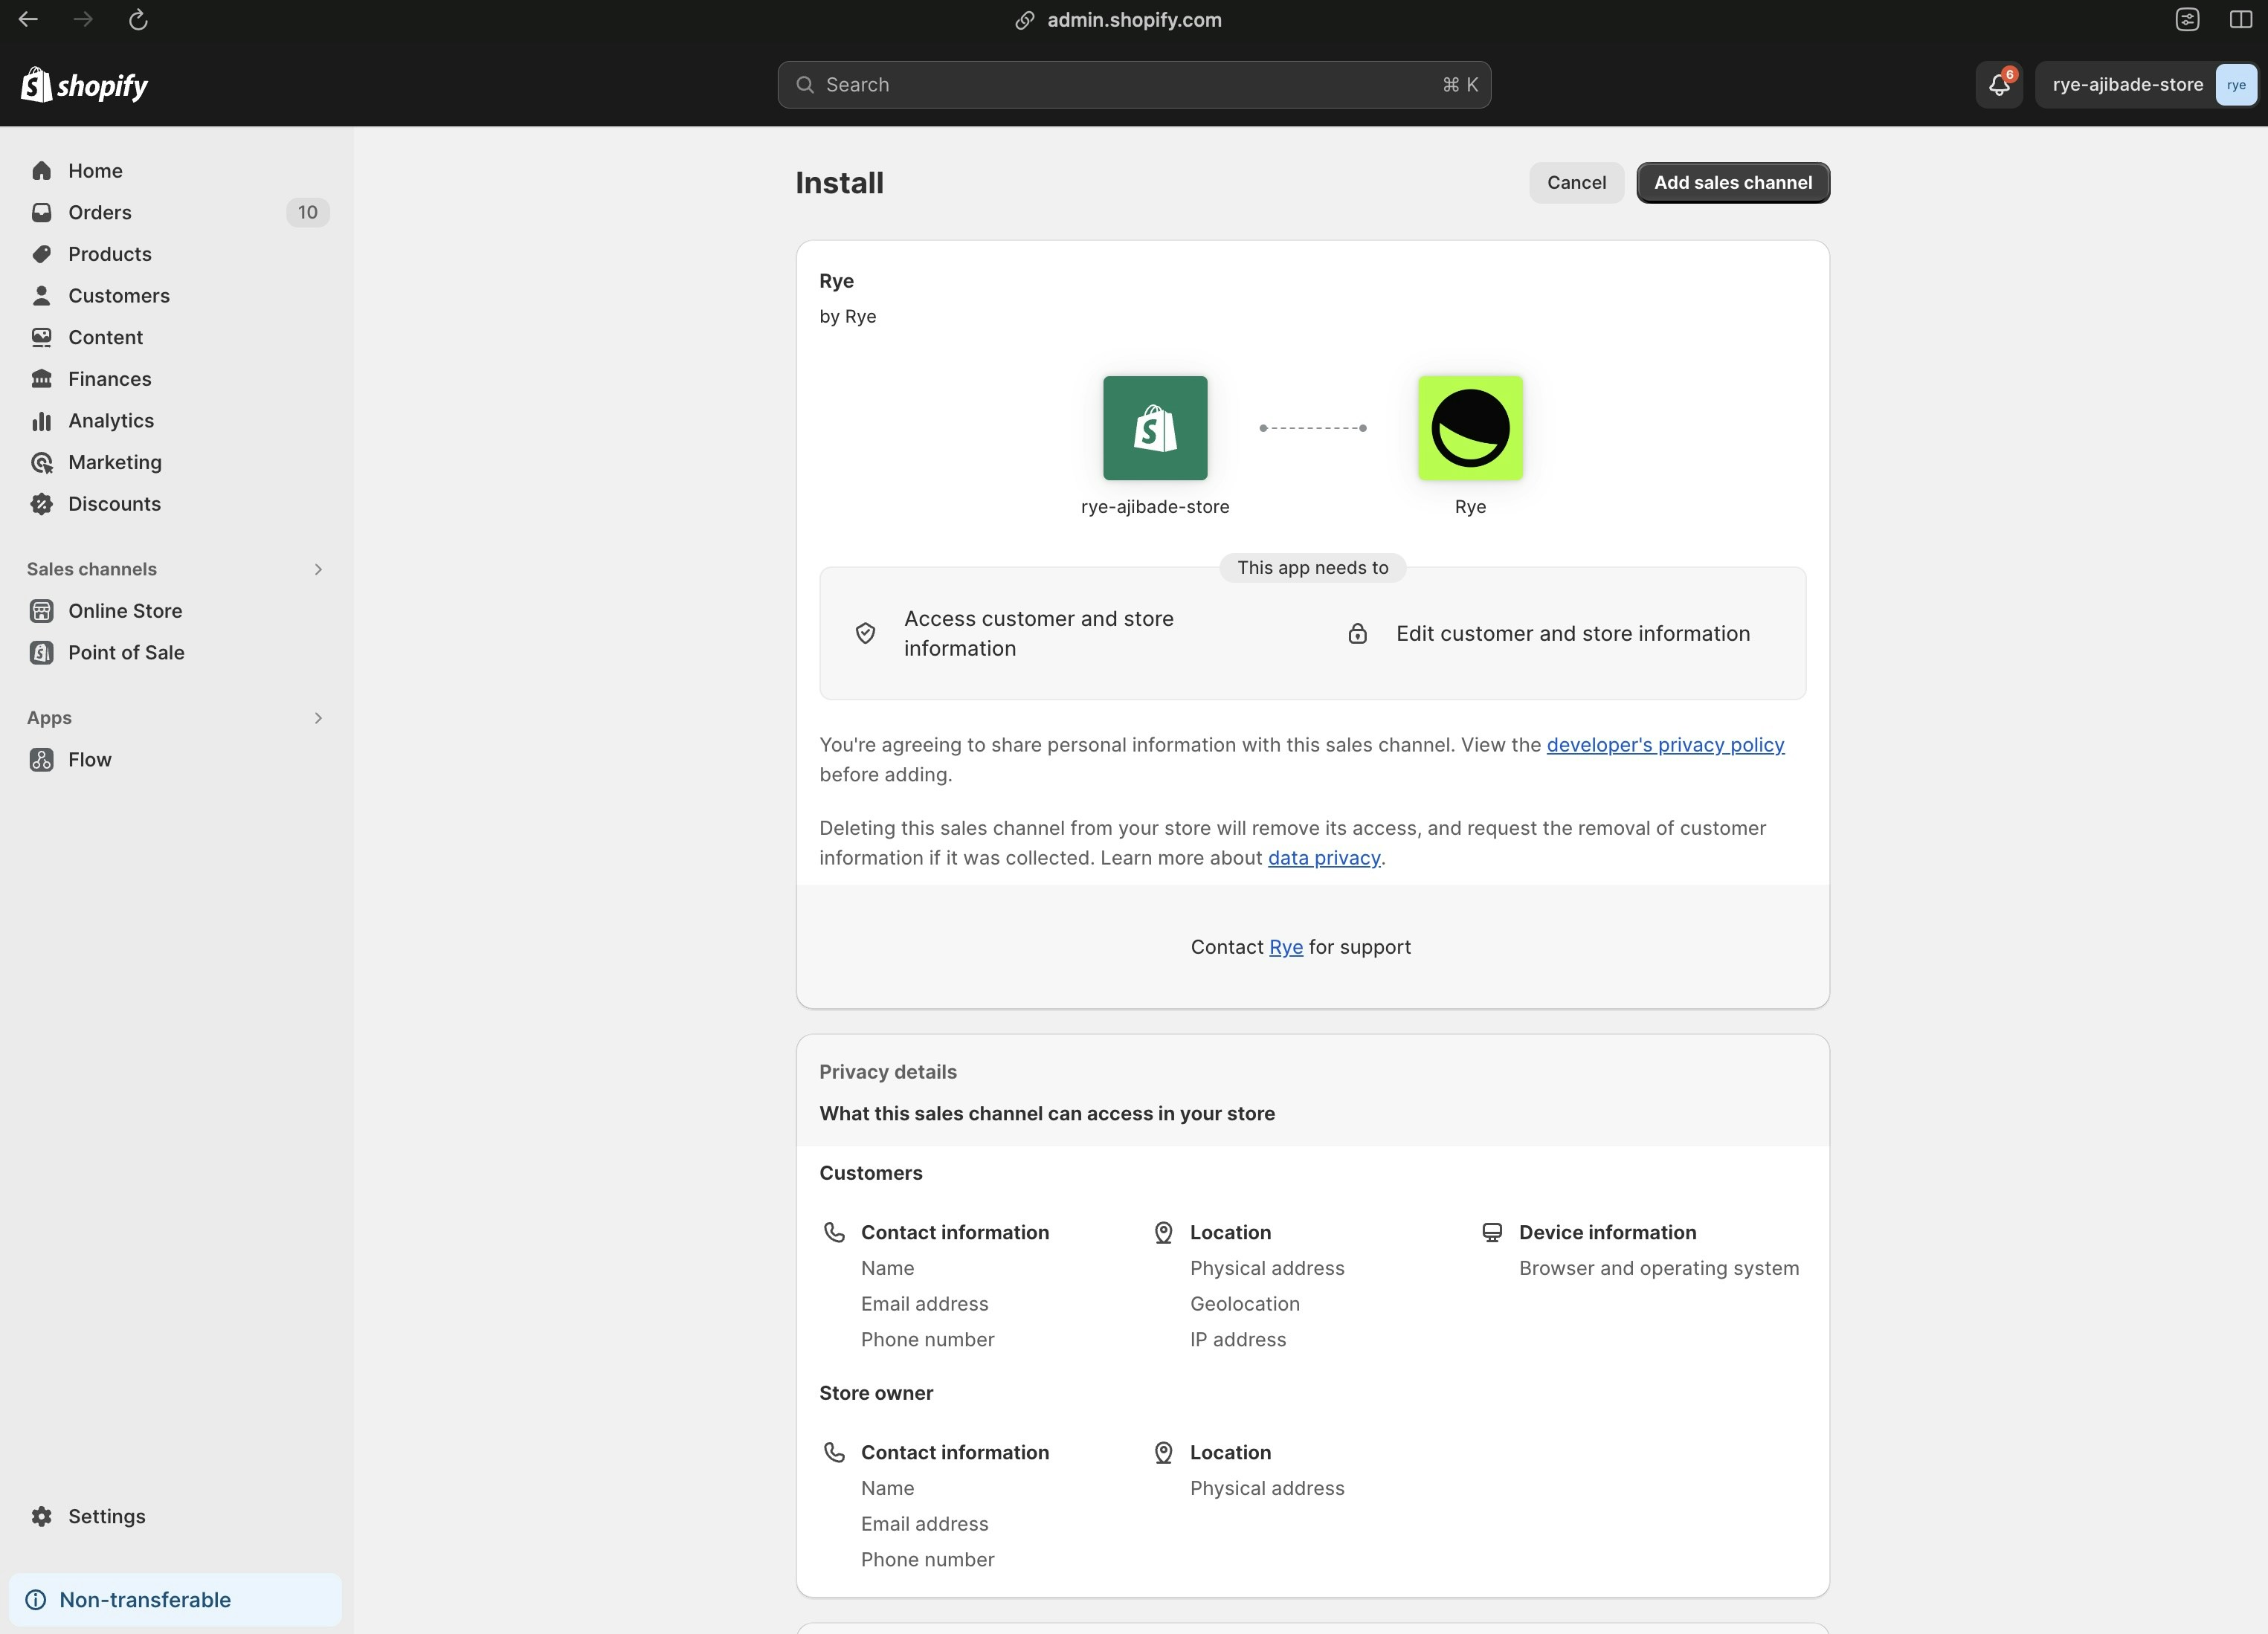Click the Device information monitor icon

click(x=1492, y=1232)
